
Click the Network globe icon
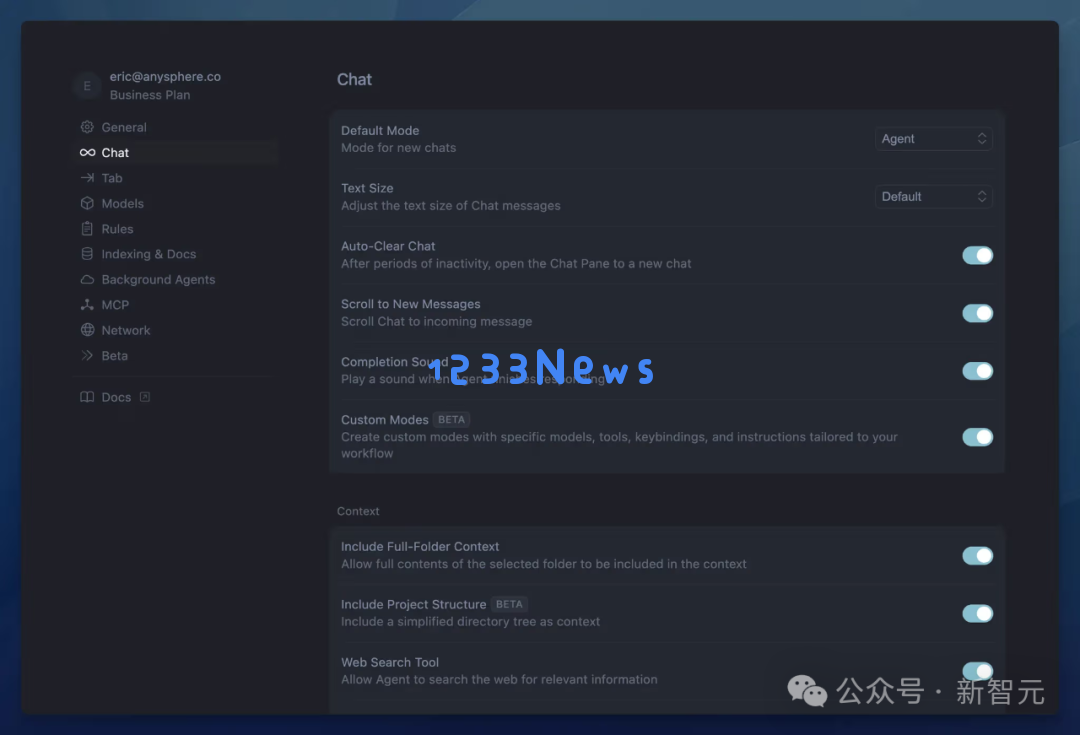87,330
